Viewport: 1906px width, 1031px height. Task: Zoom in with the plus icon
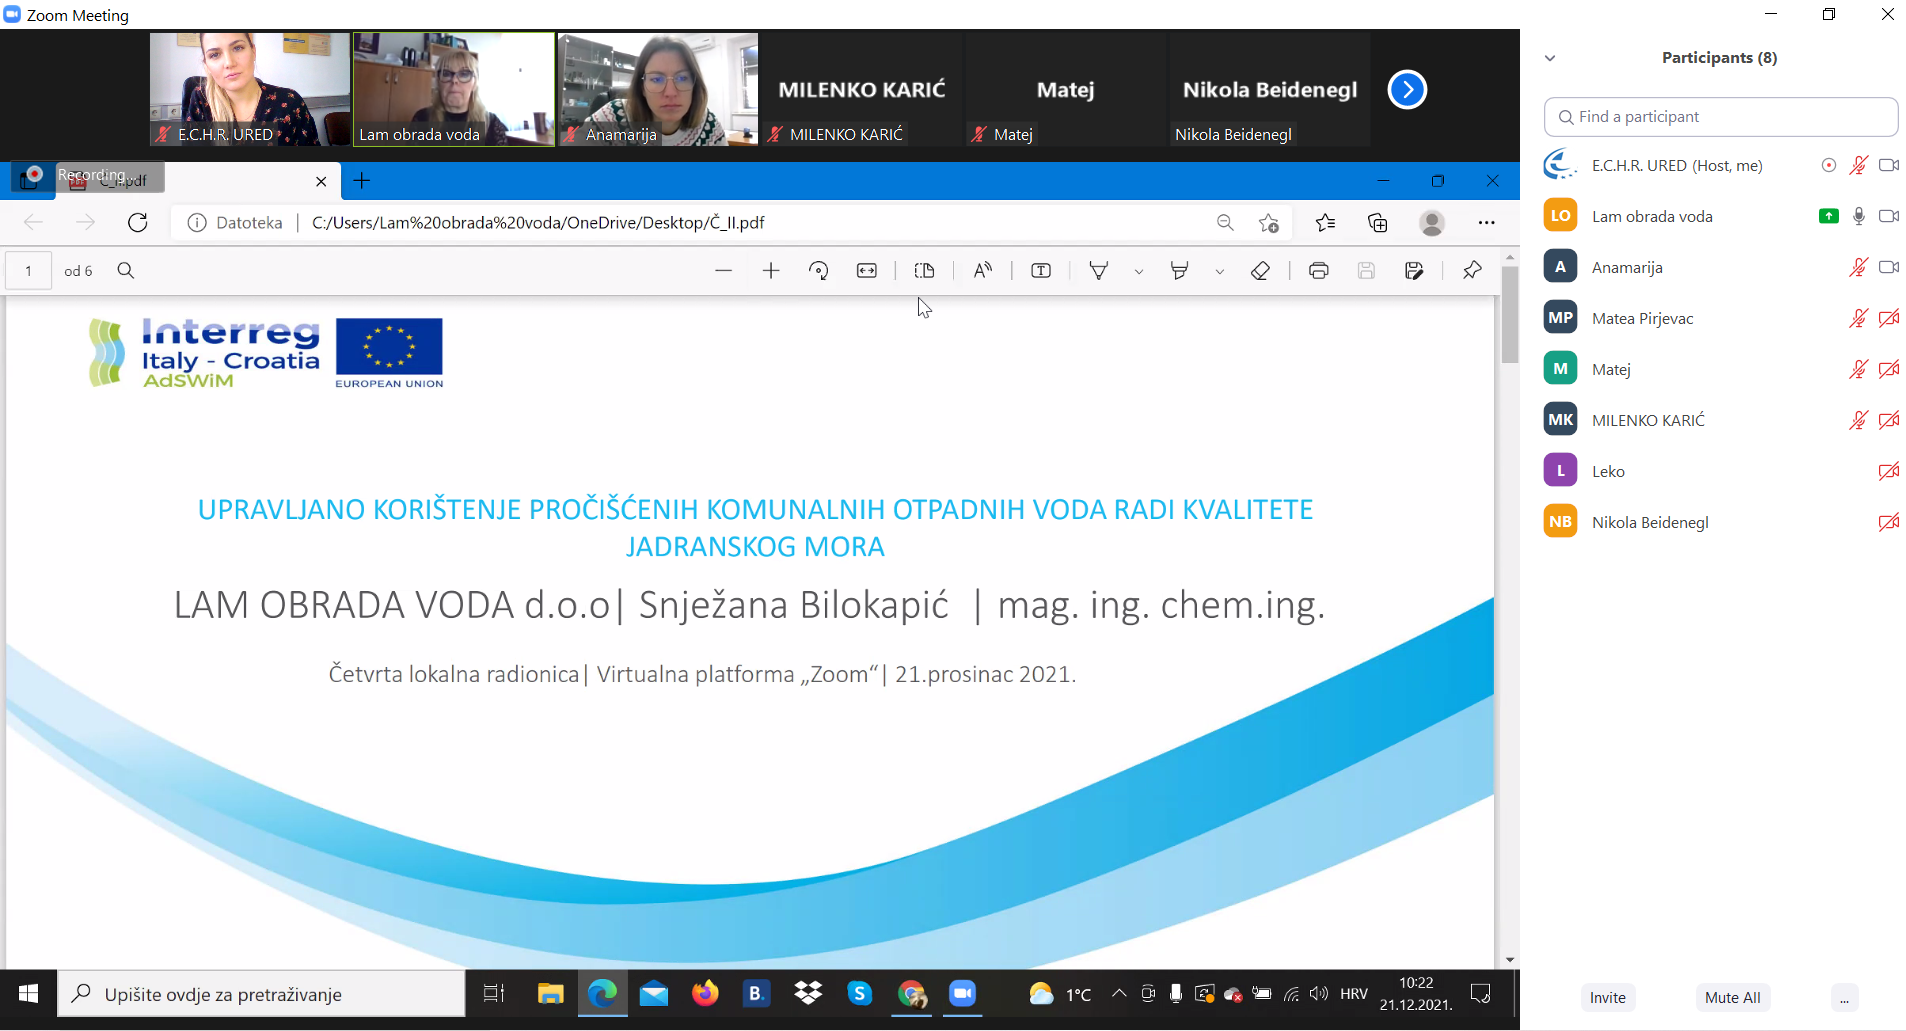[771, 271]
